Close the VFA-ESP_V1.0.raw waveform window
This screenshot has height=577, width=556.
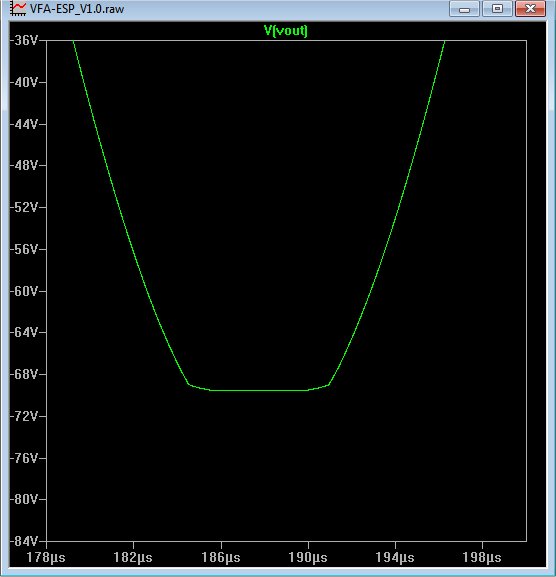pos(530,9)
